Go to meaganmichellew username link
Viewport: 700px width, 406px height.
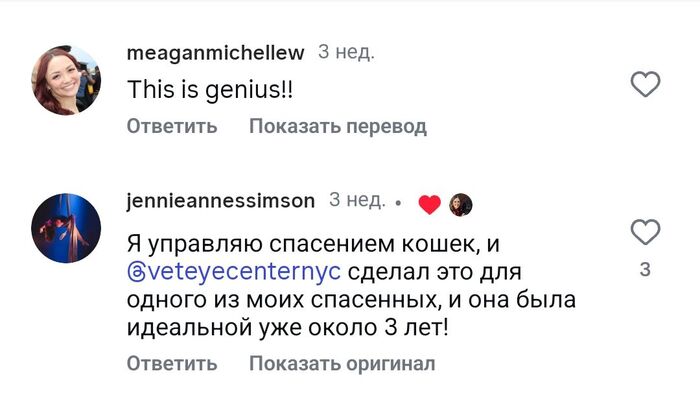tap(215, 51)
